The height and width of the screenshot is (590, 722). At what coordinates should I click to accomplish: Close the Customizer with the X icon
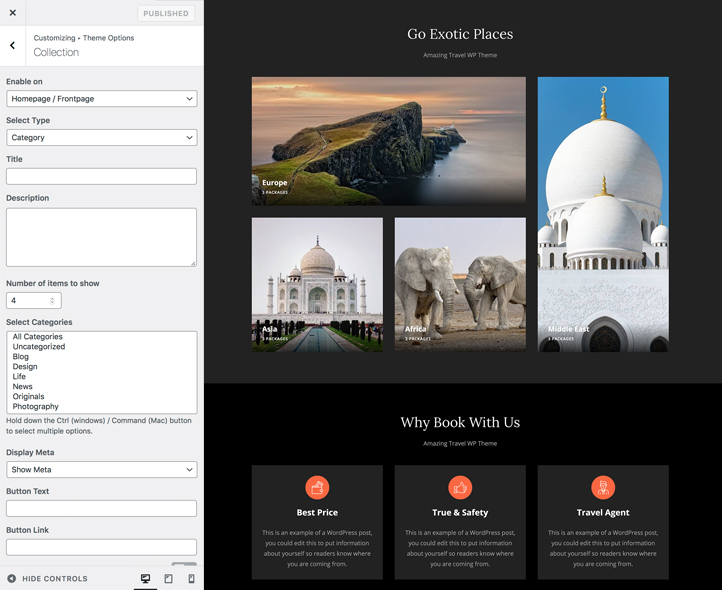tap(13, 13)
